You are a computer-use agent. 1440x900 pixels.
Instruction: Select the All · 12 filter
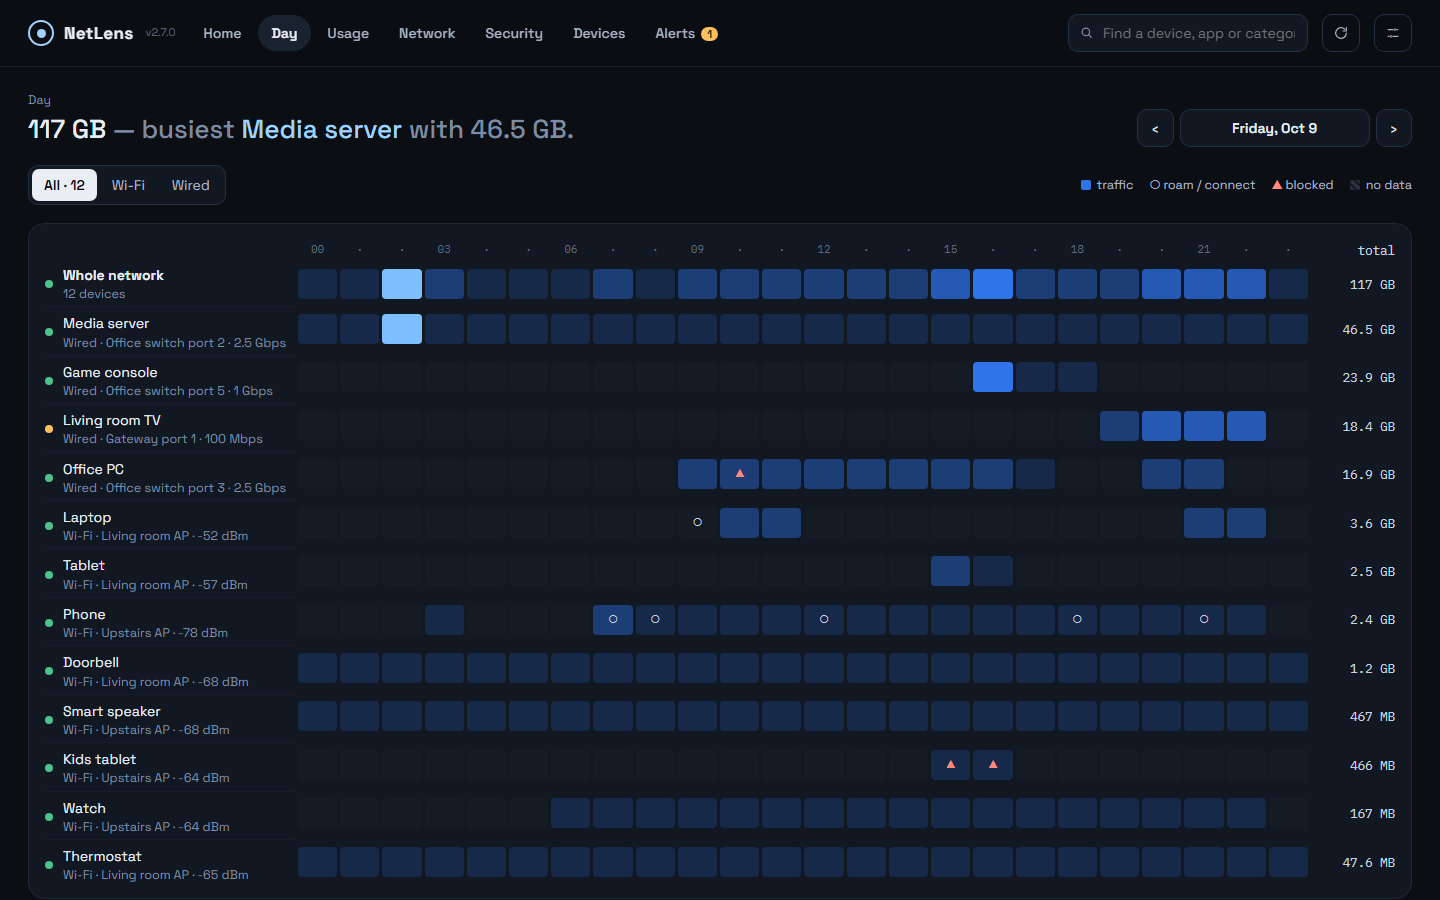[65, 185]
